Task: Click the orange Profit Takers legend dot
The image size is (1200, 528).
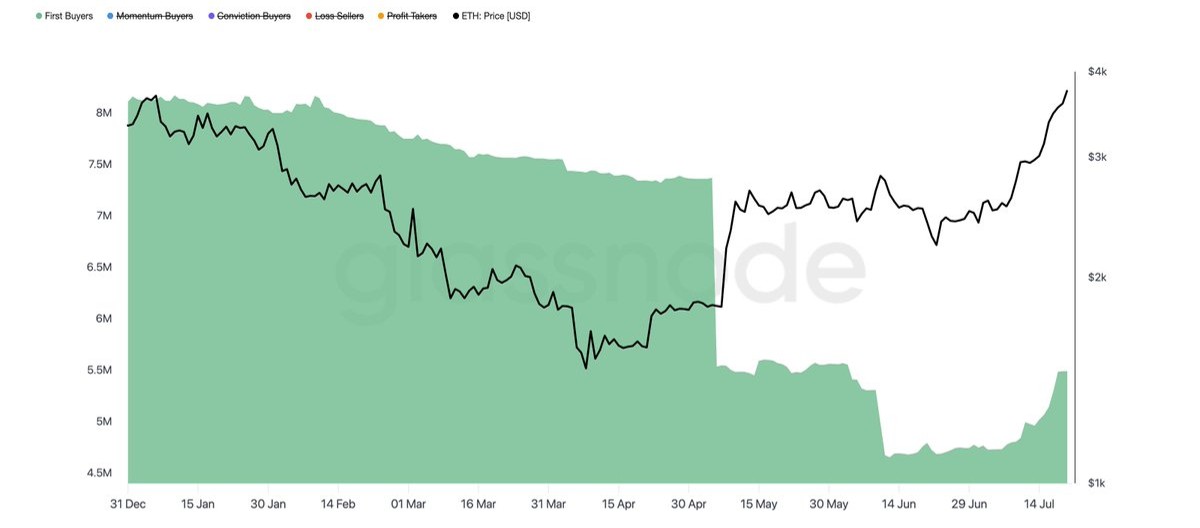Action: click(x=381, y=16)
